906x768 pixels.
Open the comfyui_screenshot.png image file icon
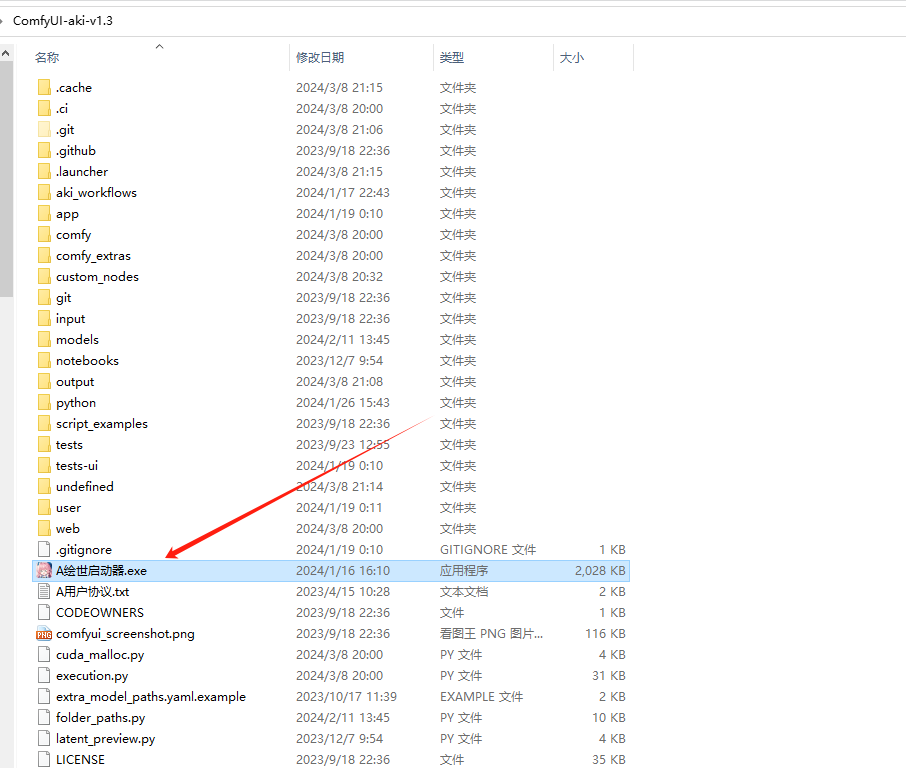tap(44, 633)
